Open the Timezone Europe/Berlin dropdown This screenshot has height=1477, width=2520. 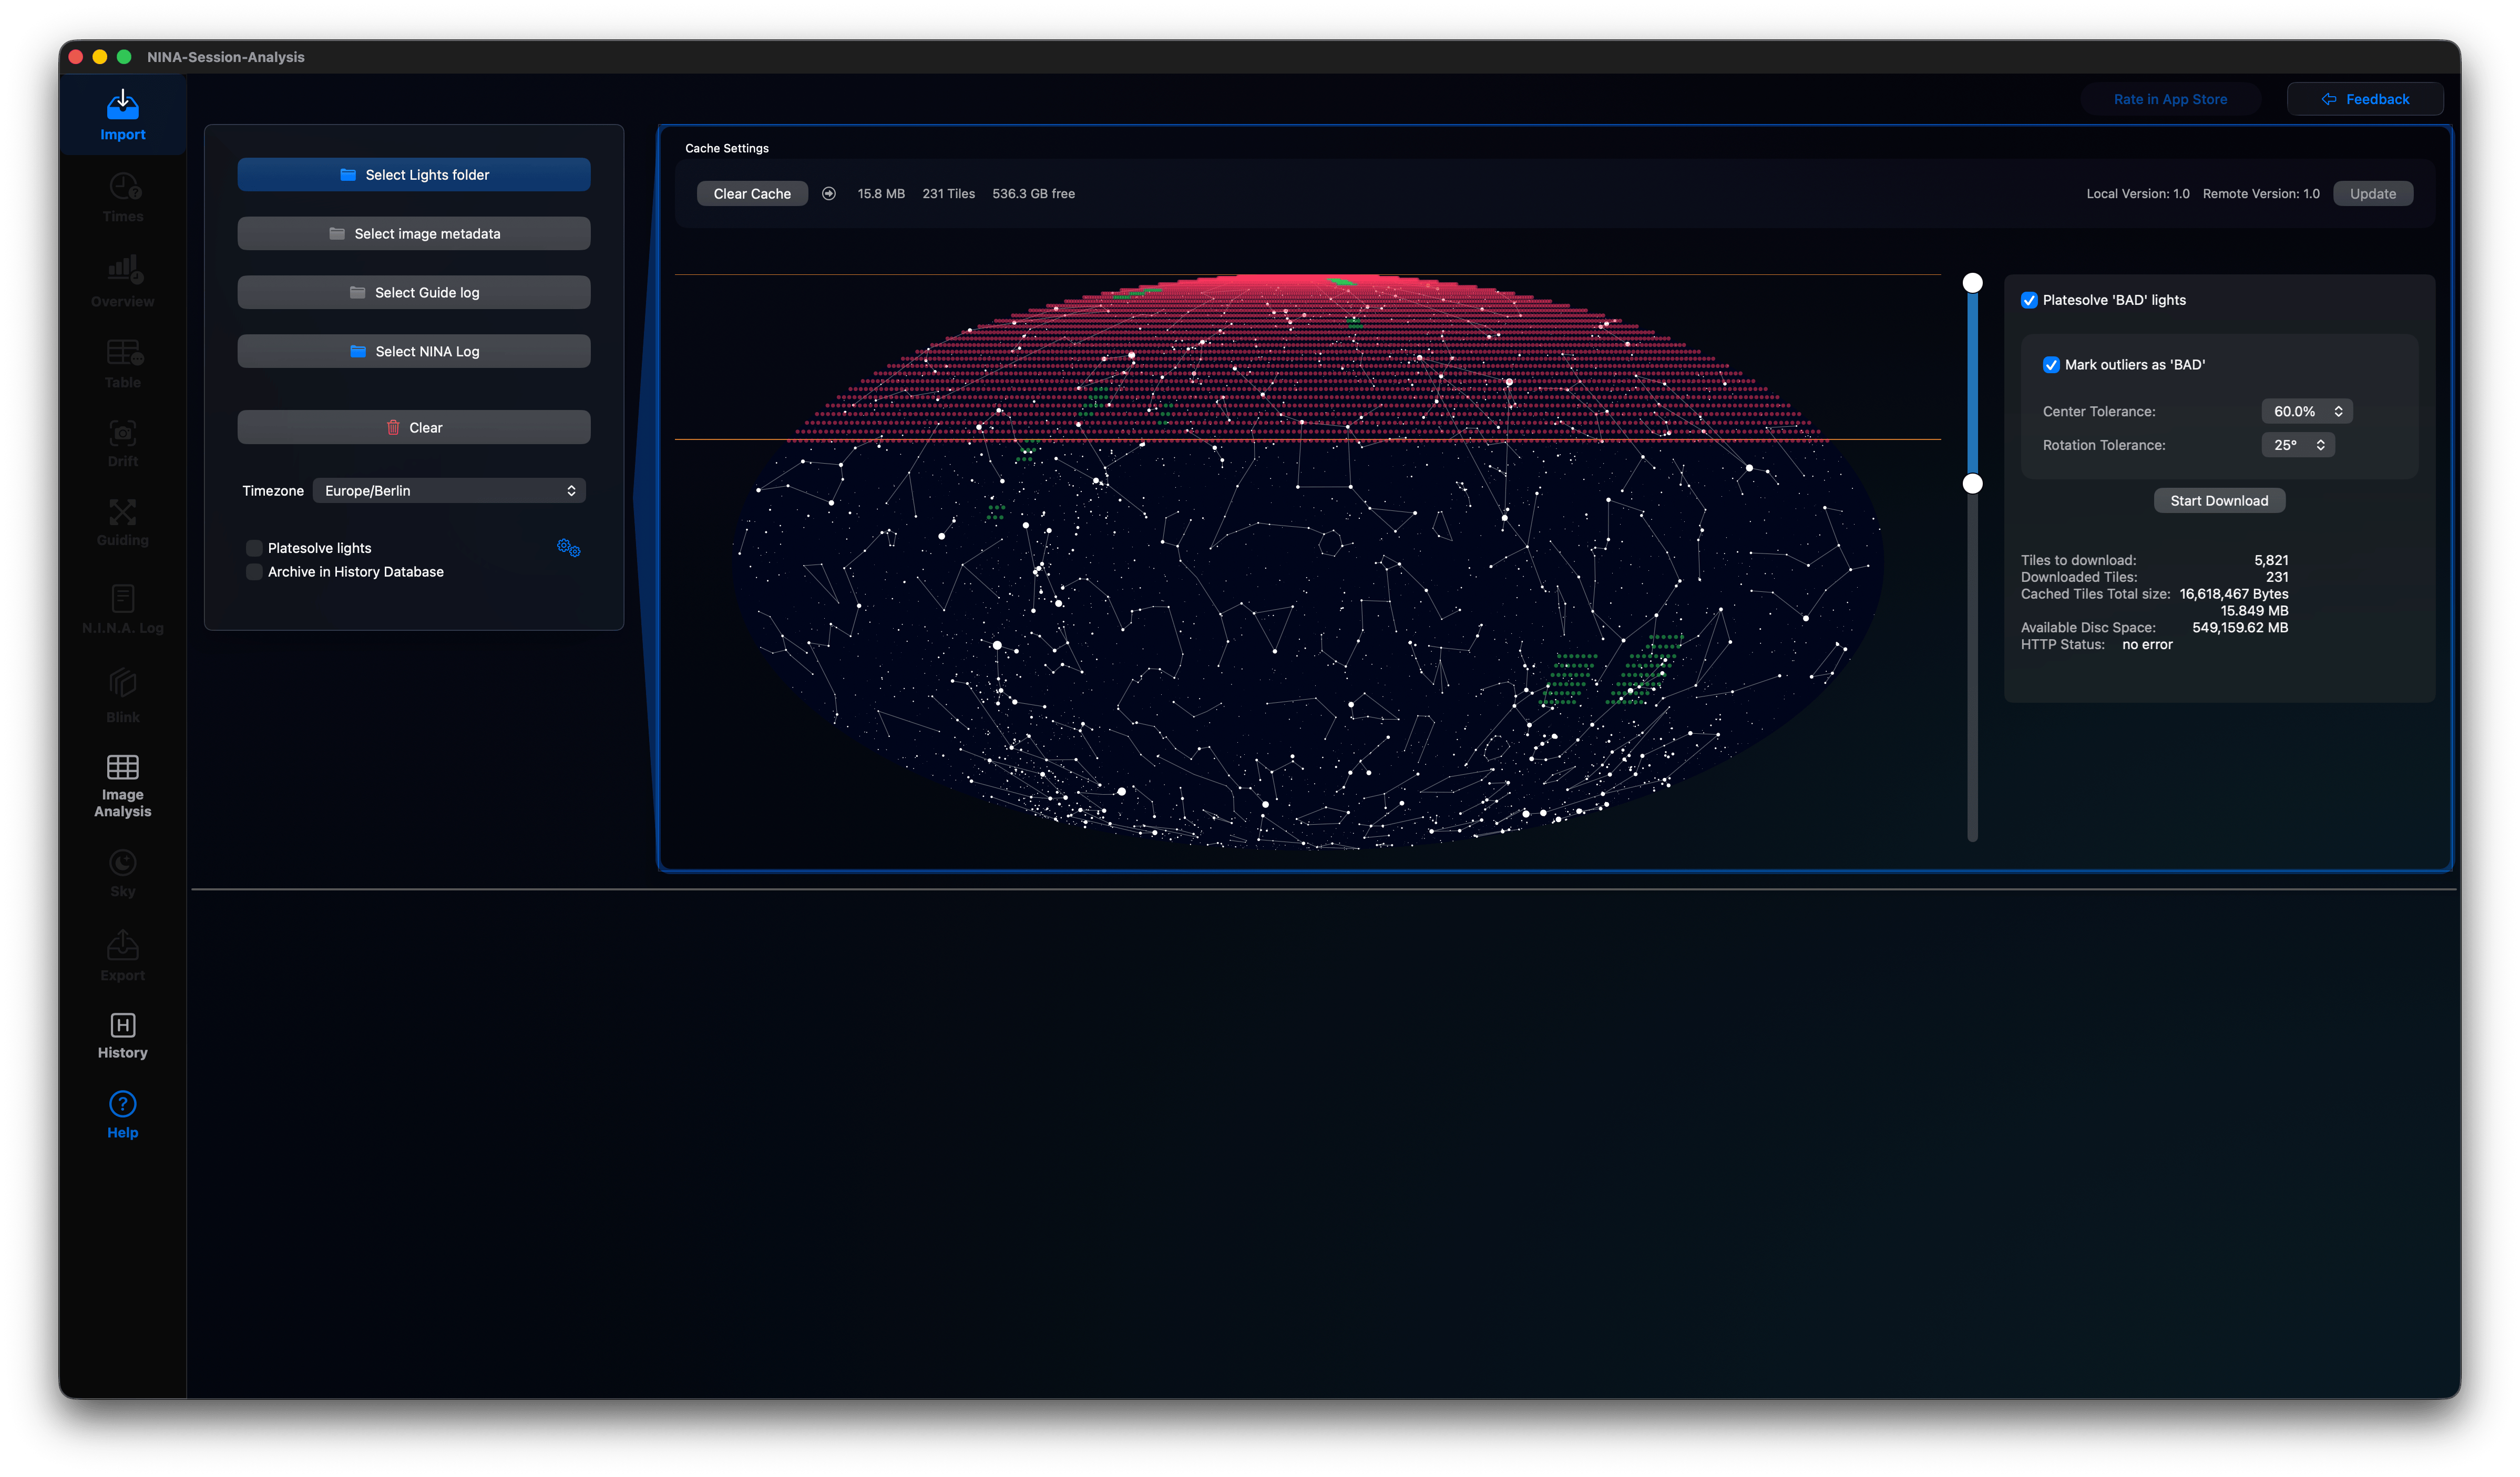[x=449, y=491]
